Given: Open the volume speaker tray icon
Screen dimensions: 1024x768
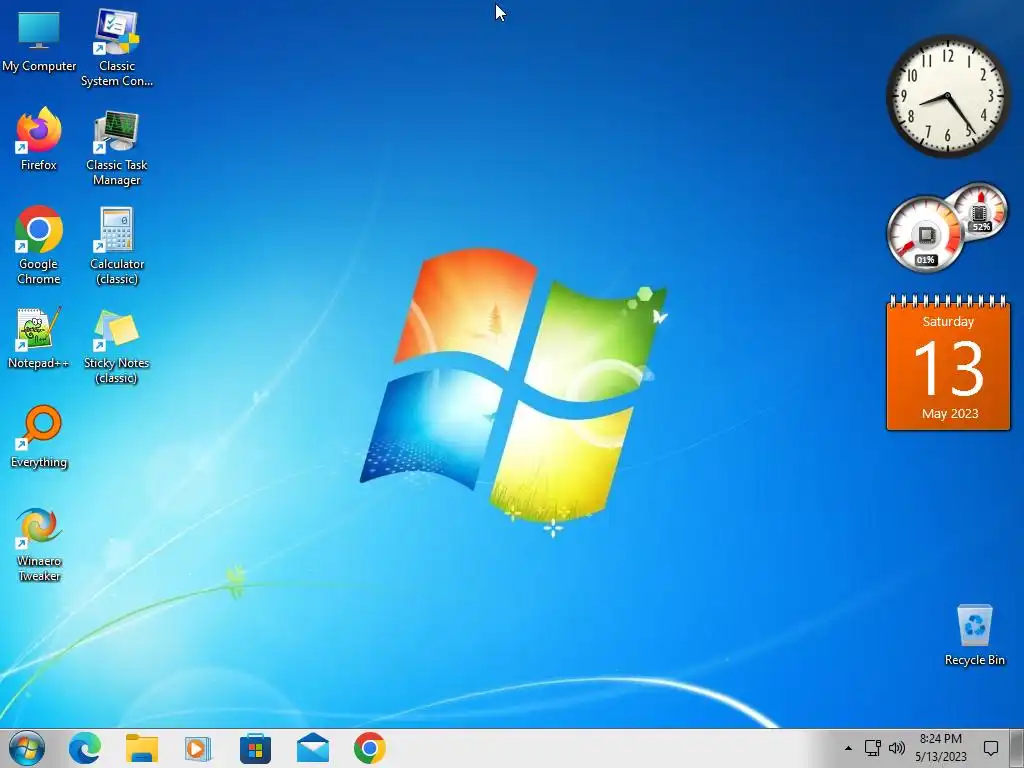Looking at the screenshot, I should tap(897, 748).
